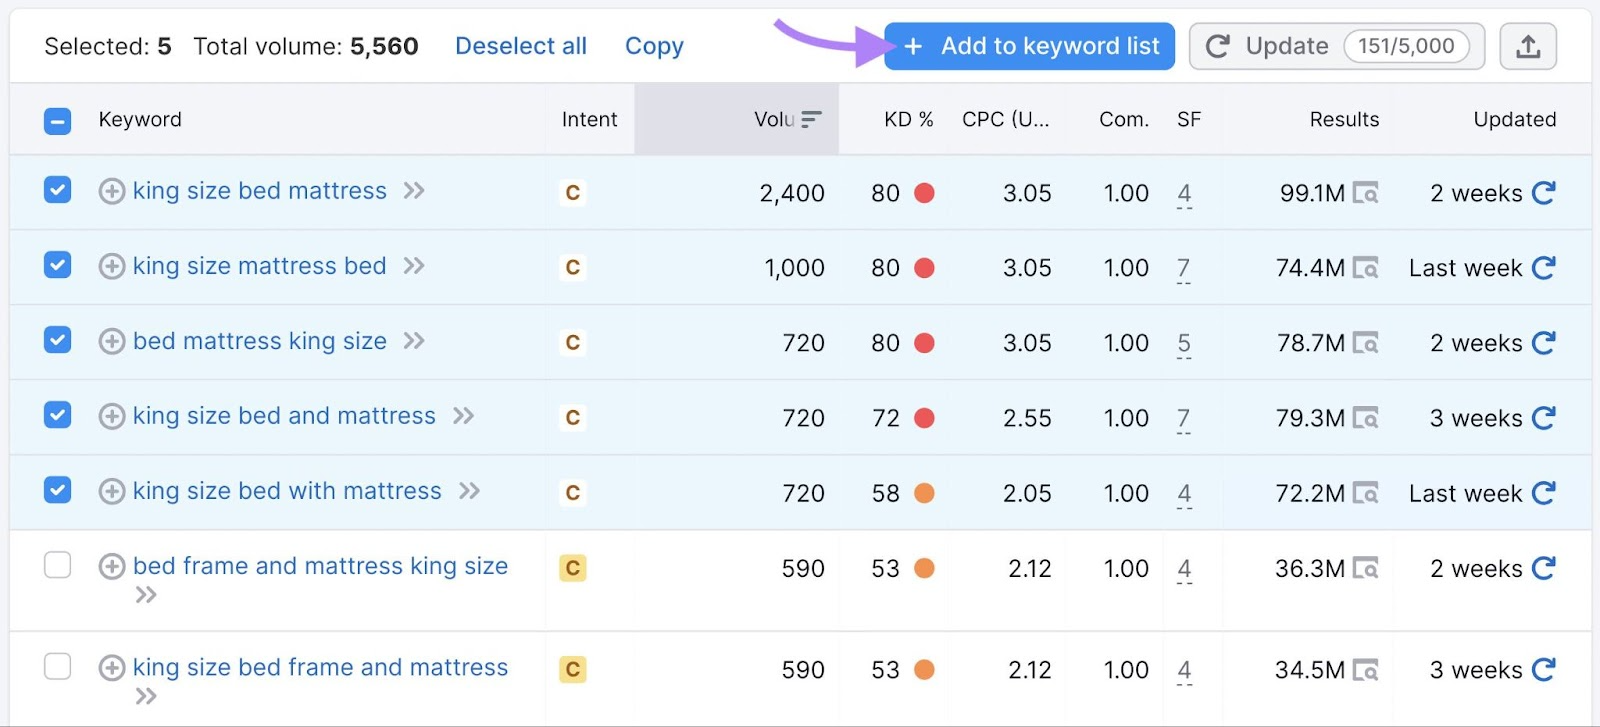Open SERP view for 'king size mattress bed' results

1366,268
